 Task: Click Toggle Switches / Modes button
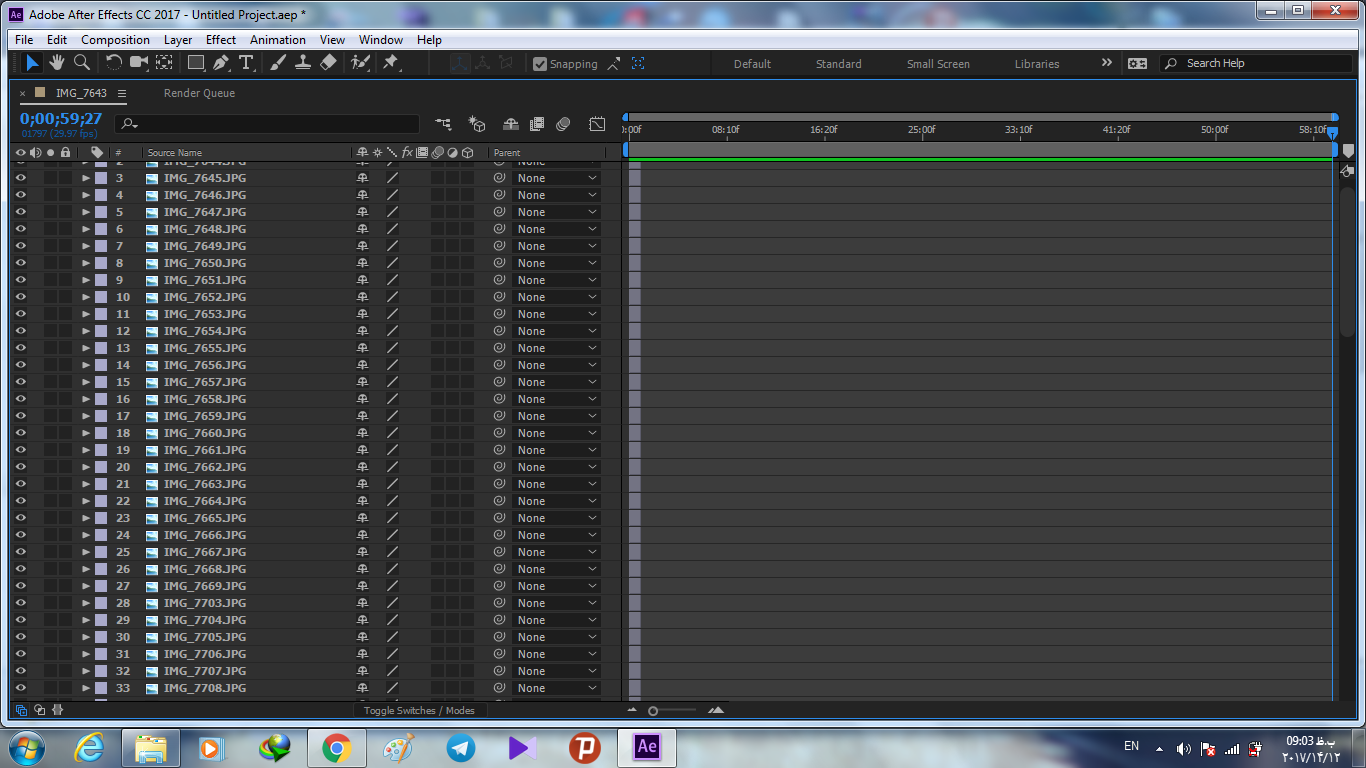[419, 710]
